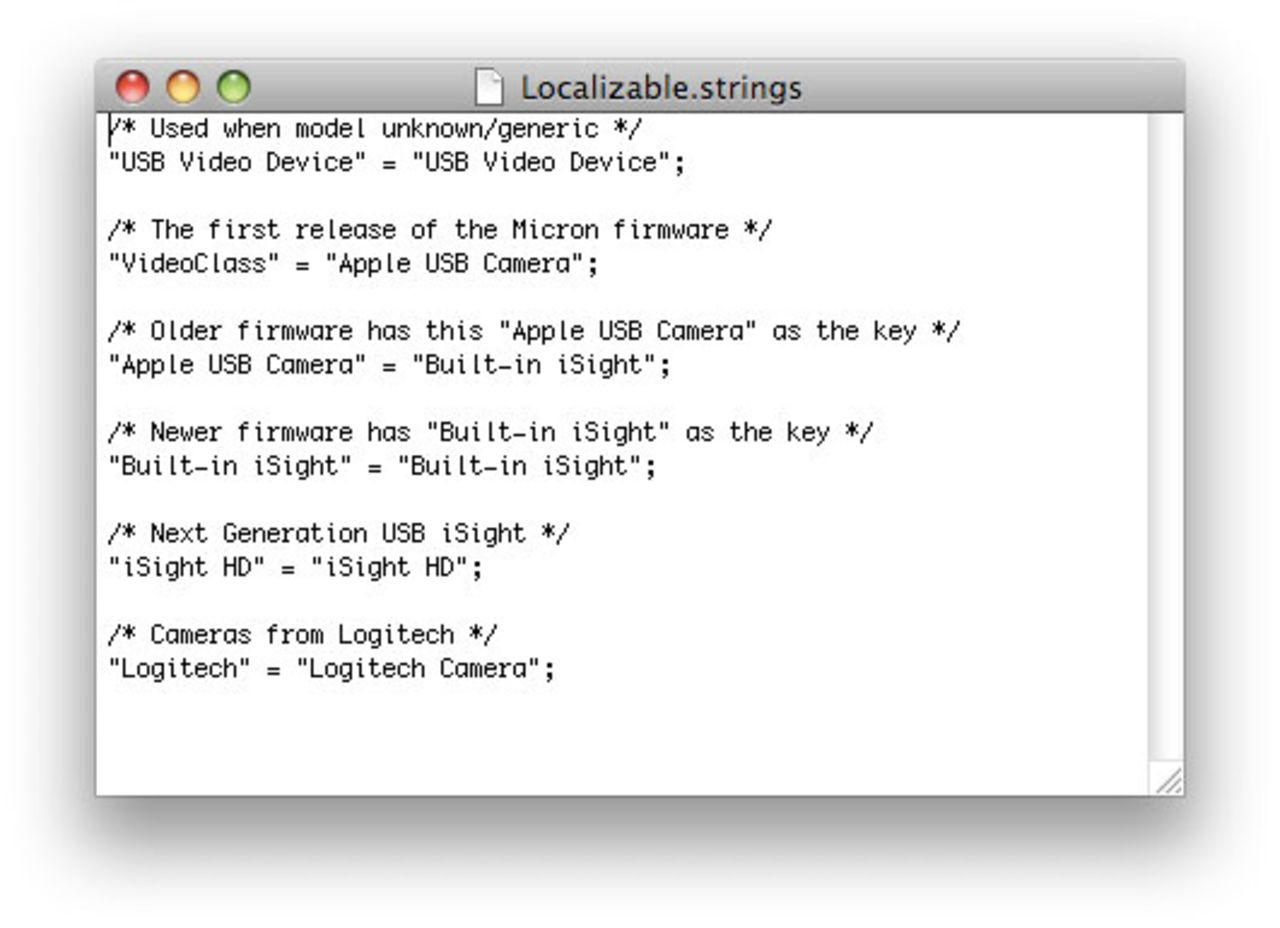Close the Localizable.strings window
The height and width of the screenshot is (928, 1280).
coord(132,87)
